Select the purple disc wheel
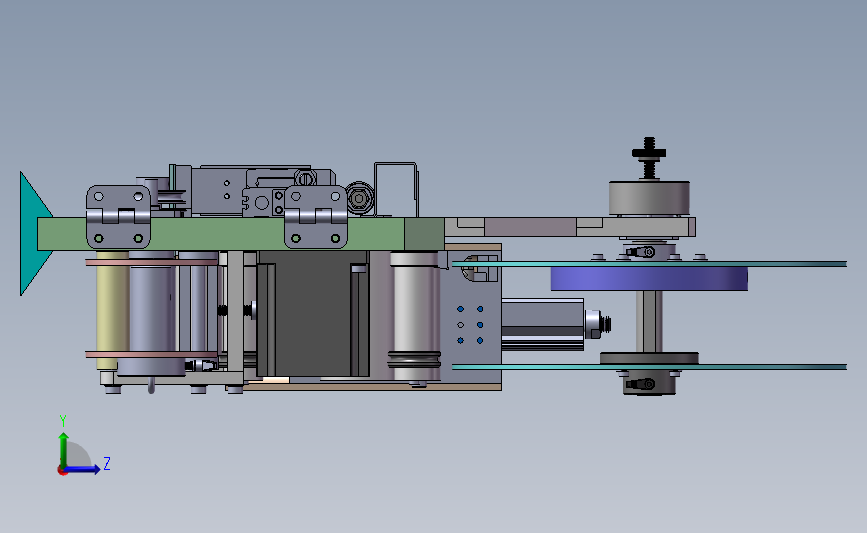This screenshot has height=533, width=867. coord(649,279)
